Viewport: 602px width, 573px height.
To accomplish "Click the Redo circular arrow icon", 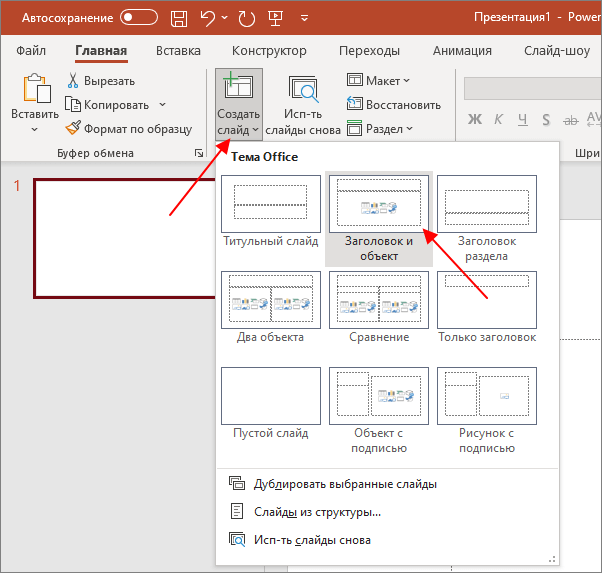I will [246, 18].
